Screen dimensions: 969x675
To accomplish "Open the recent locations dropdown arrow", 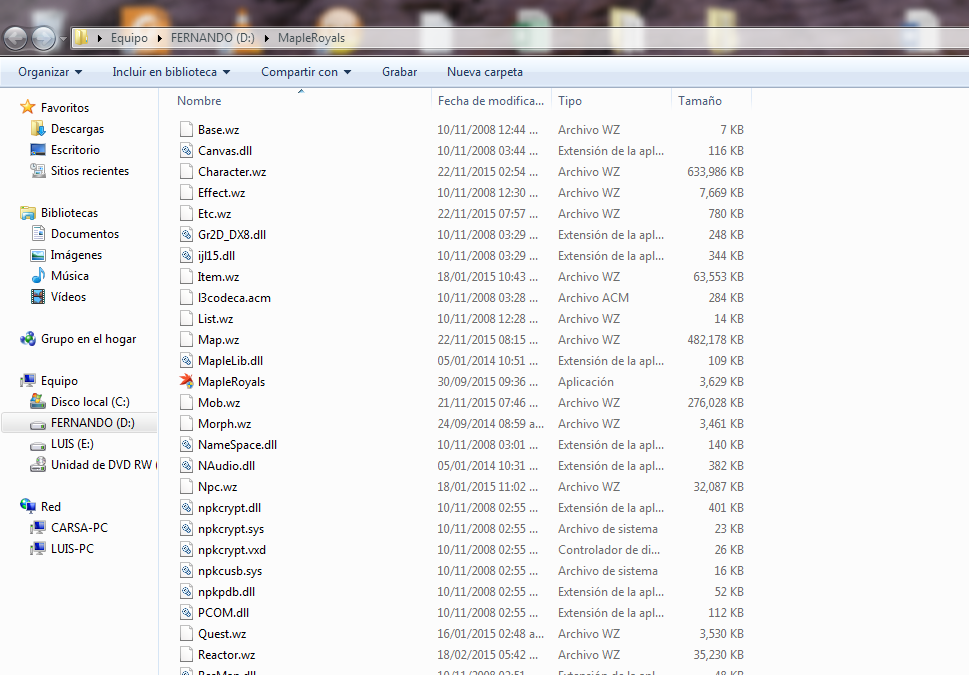I will [x=63, y=38].
